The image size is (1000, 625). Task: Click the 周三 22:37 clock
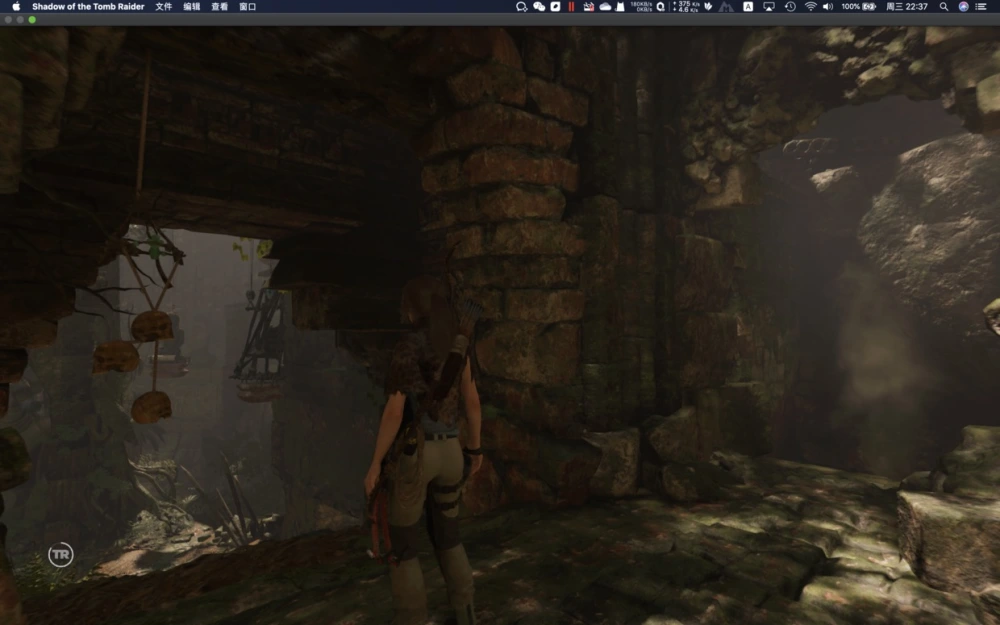pyautogui.click(x=906, y=6)
